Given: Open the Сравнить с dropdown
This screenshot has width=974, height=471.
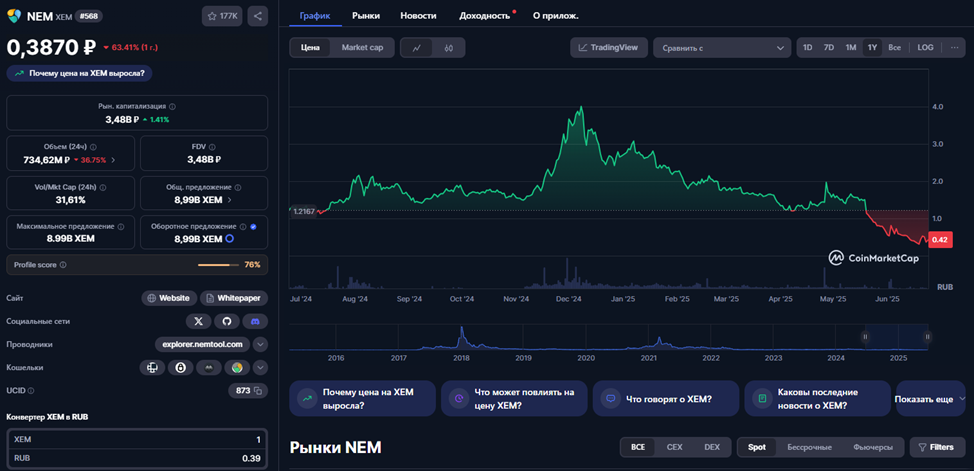Looking at the screenshot, I should [x=722, y=48].
